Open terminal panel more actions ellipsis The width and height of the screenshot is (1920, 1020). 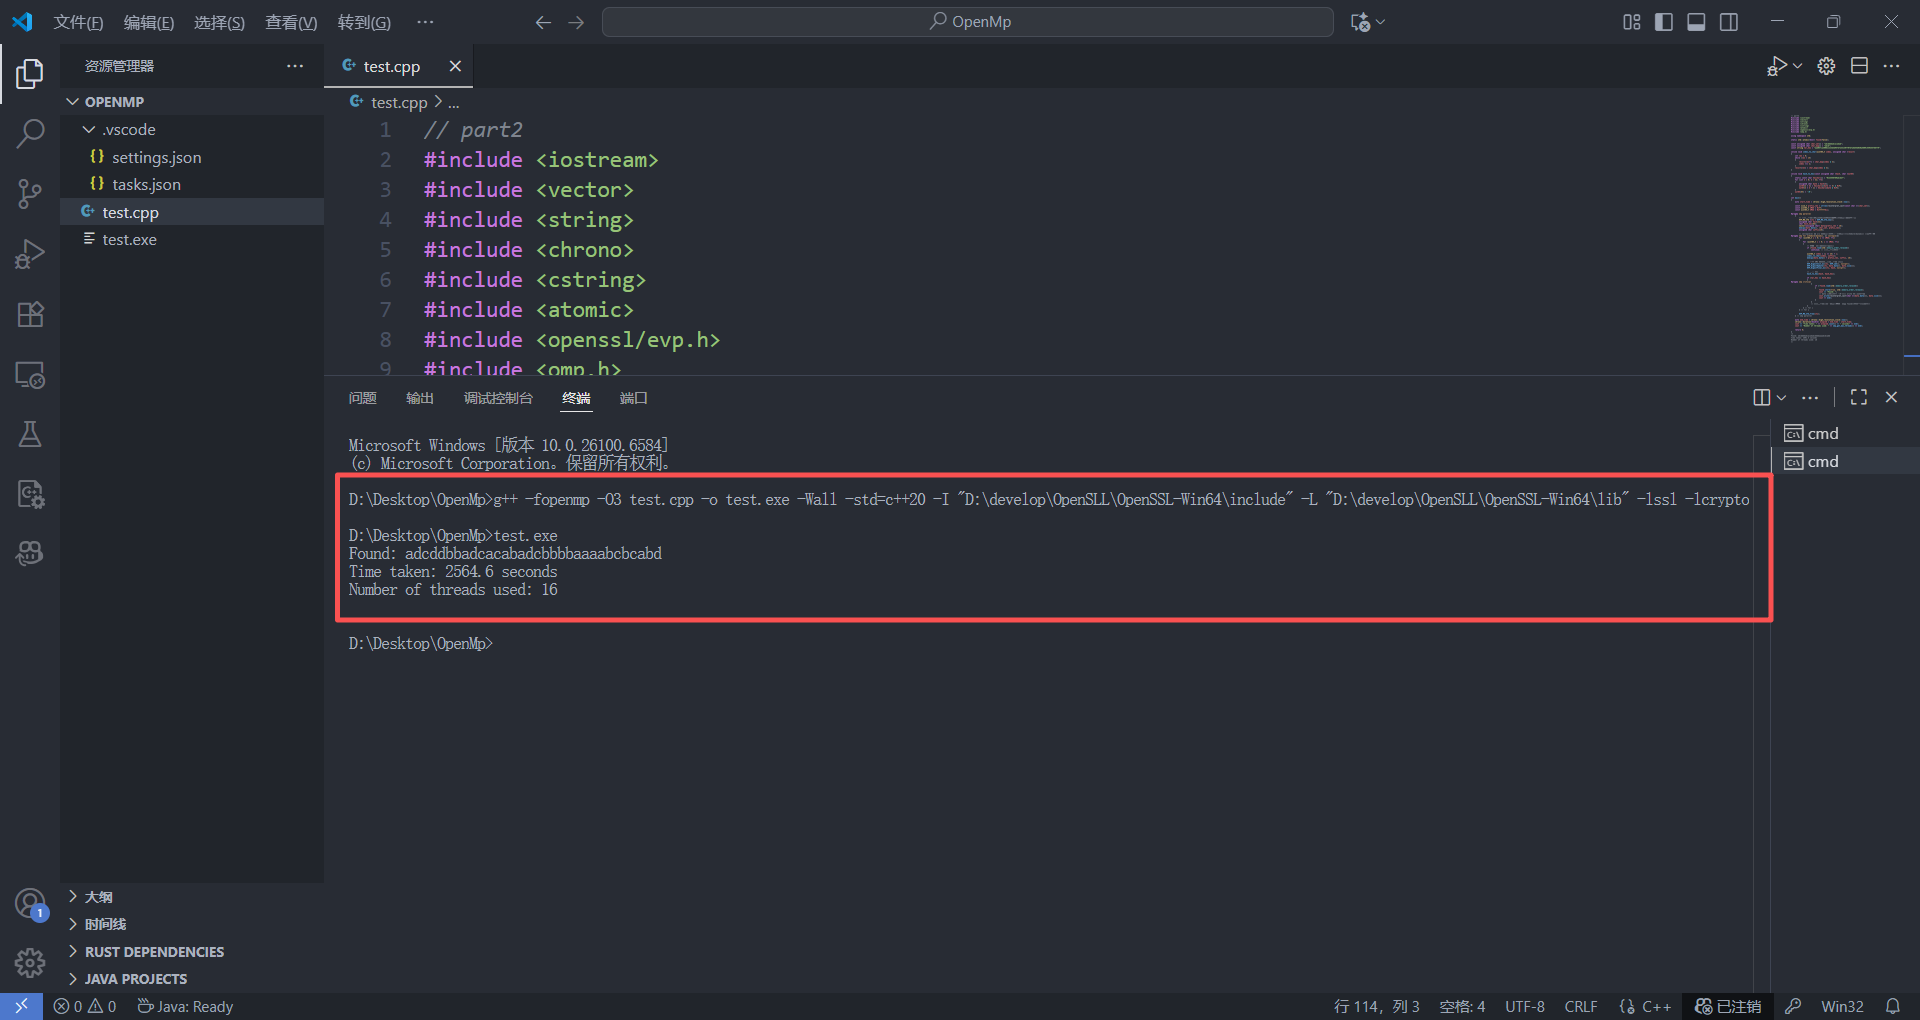point(1810,397)
